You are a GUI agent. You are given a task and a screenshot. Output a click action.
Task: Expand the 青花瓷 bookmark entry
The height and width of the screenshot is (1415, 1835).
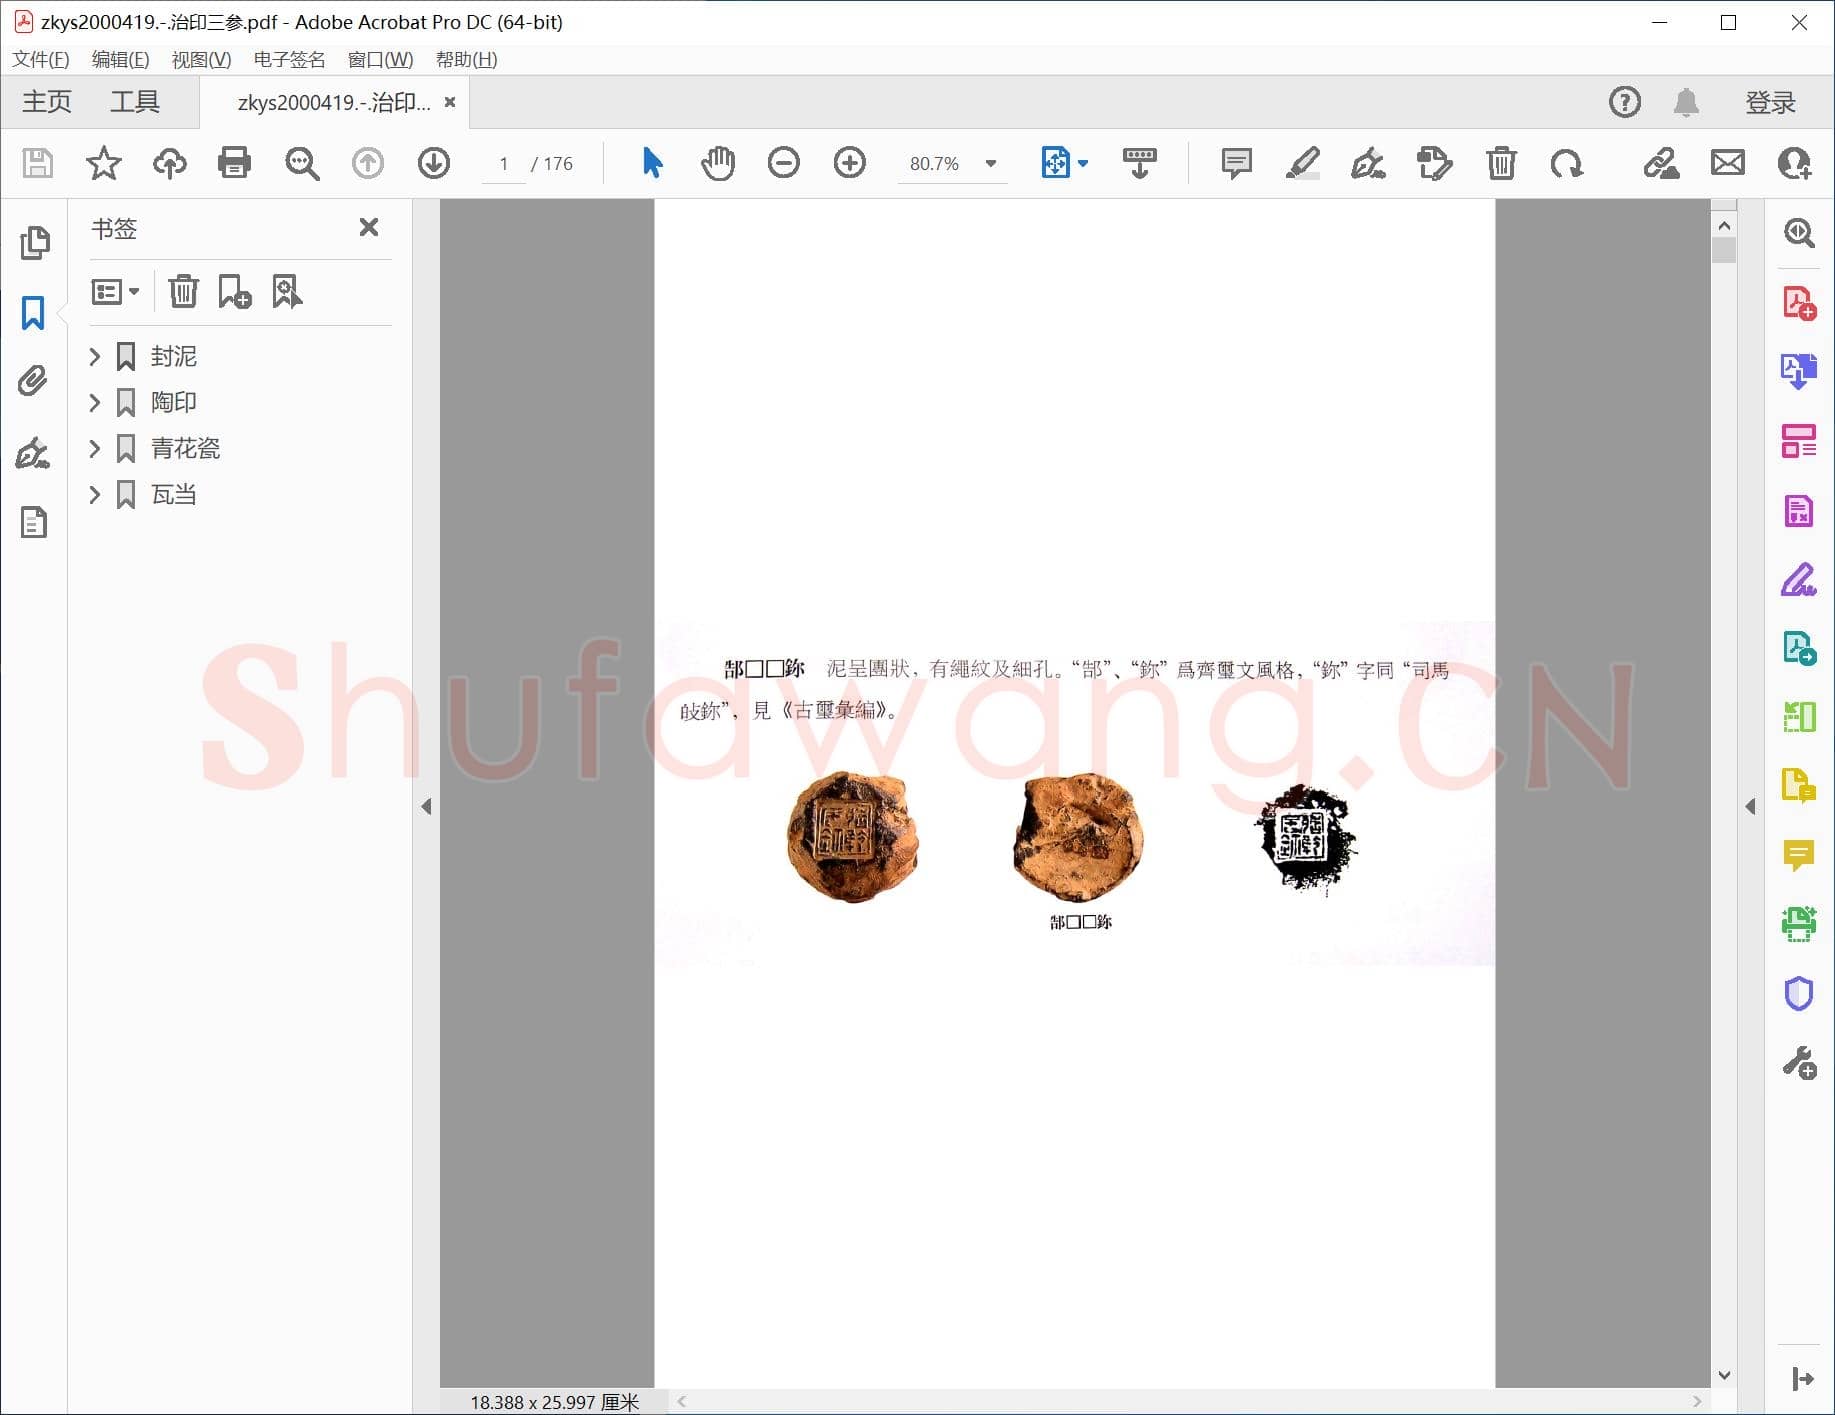click(x=95, y=449)
